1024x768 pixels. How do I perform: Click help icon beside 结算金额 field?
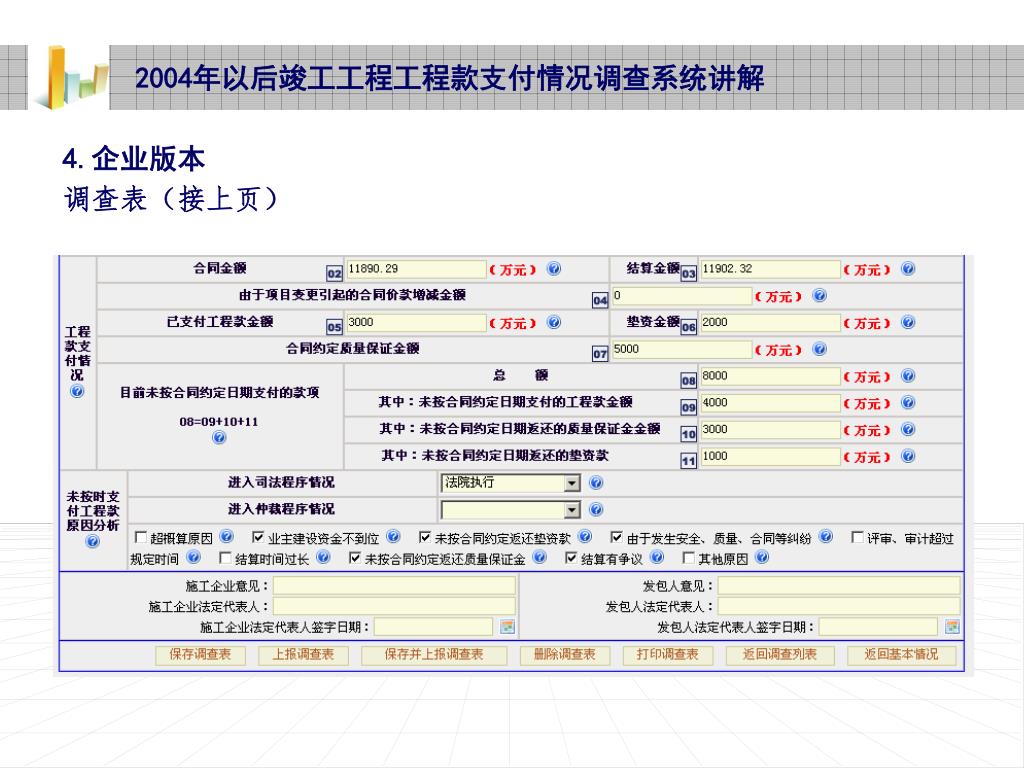[908, 268]
